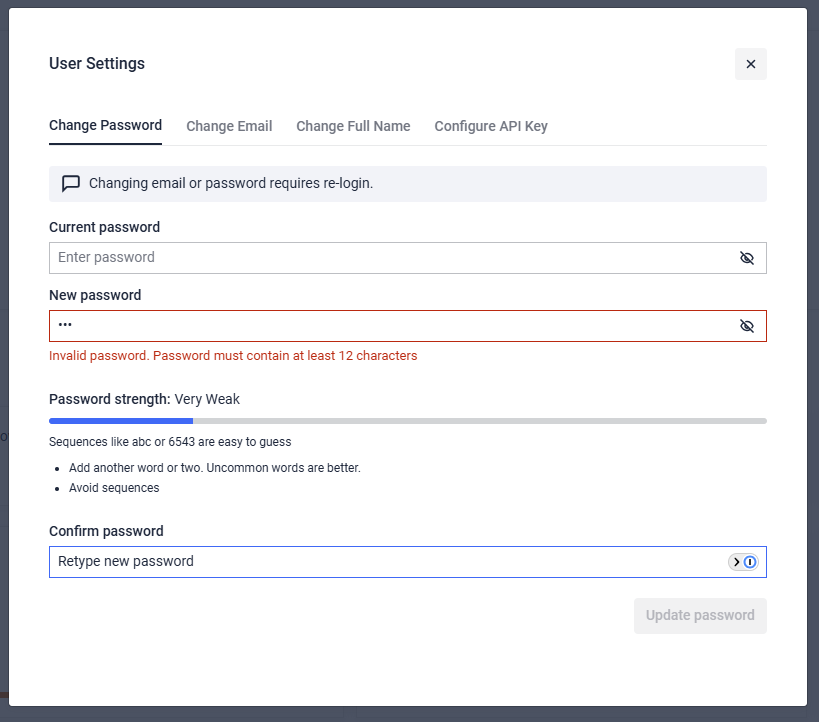Expand the chevron arrow in Confirm password field

[x=736, y=562]
